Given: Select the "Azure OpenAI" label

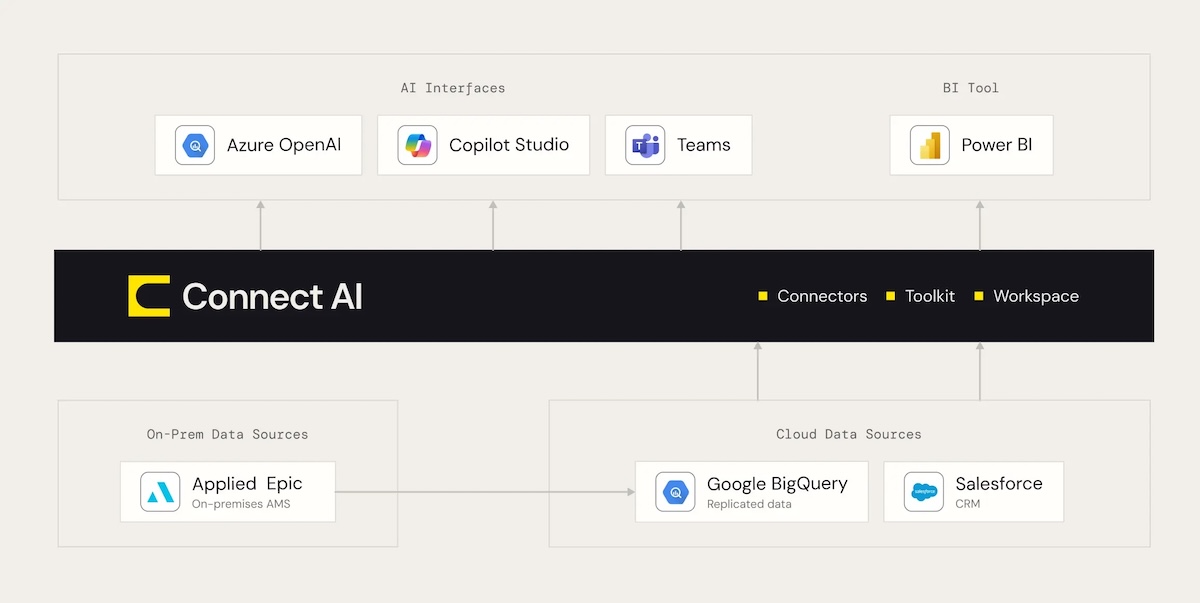Looking at the screenshot, I should (x=284, y=145).
